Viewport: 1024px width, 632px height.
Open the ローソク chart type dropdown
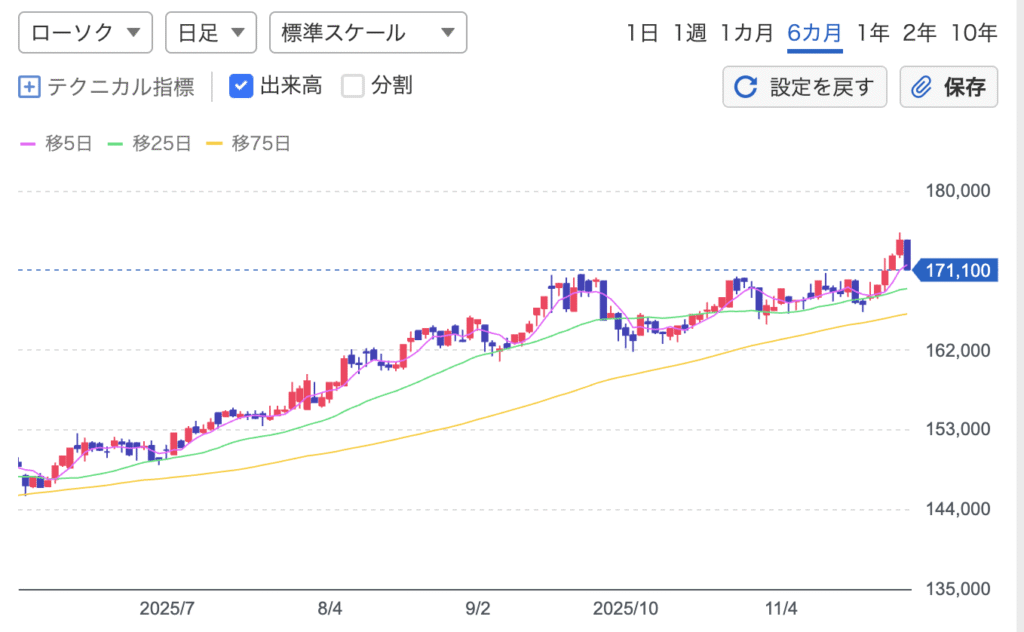tap(85, 33)
